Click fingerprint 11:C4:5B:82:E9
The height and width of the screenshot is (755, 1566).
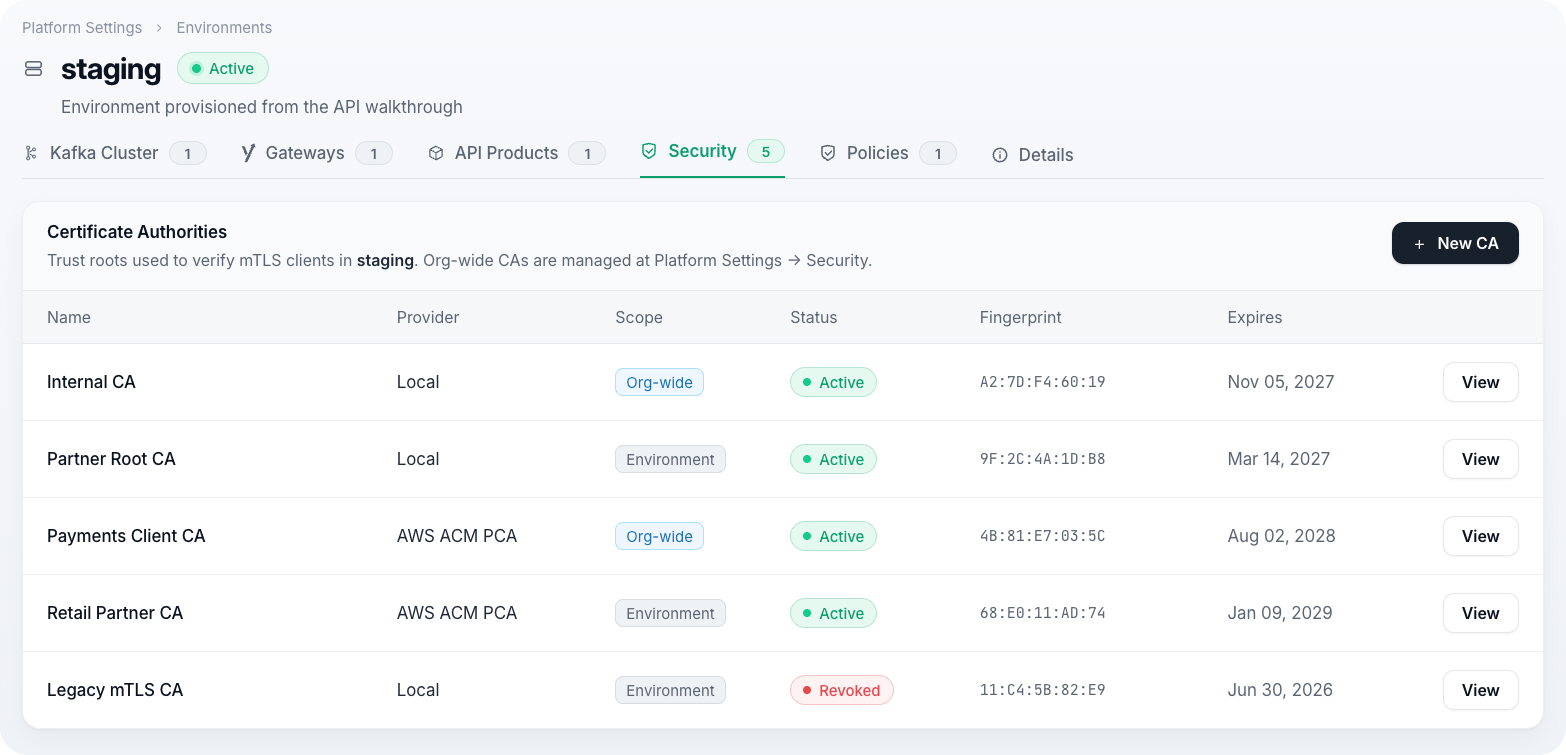[1042, 690]
